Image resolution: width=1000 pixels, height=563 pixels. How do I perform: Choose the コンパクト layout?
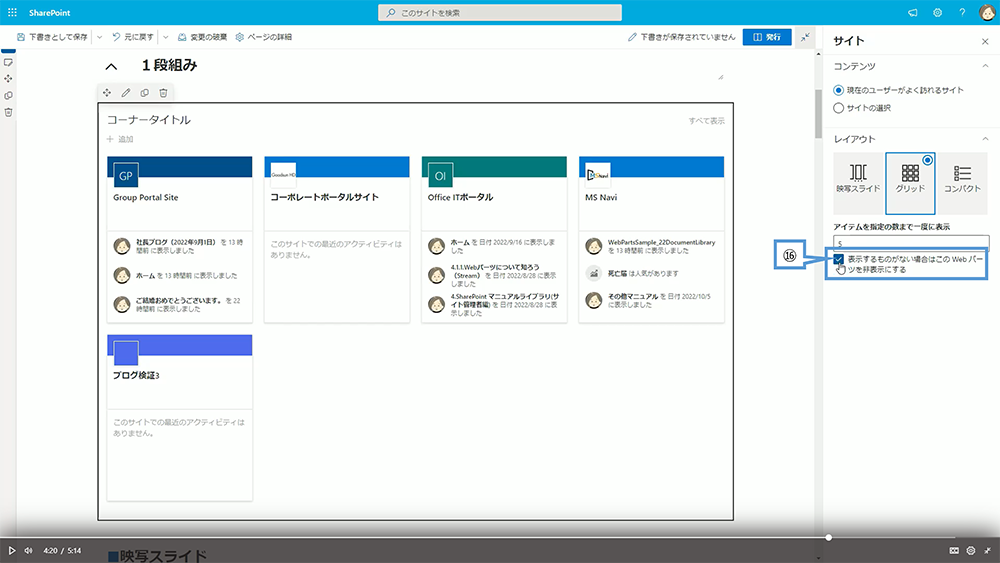[x=962, y=183]
